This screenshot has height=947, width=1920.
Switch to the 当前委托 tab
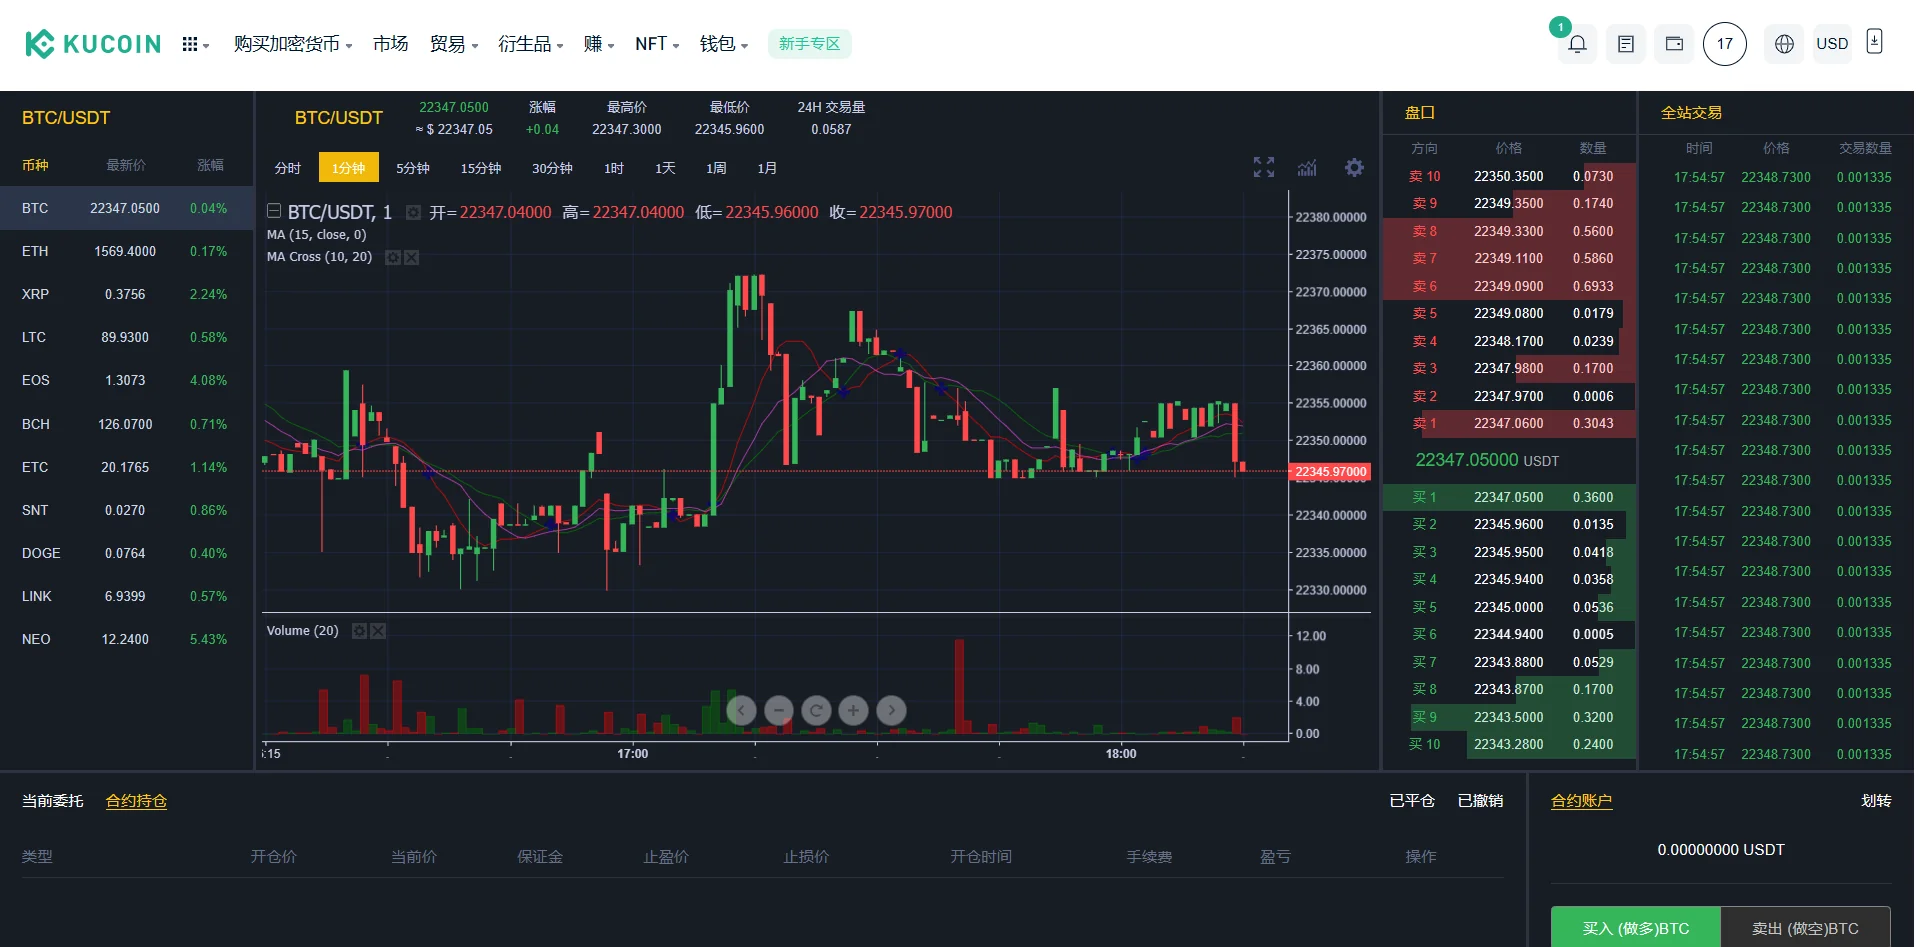coord(53,801)
